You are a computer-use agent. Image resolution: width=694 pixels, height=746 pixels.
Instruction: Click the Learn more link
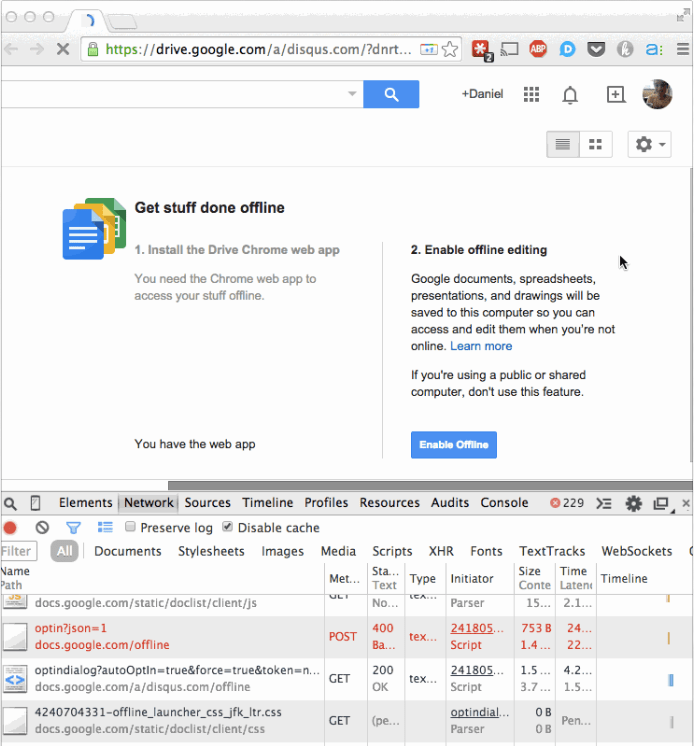pos(481,346)
